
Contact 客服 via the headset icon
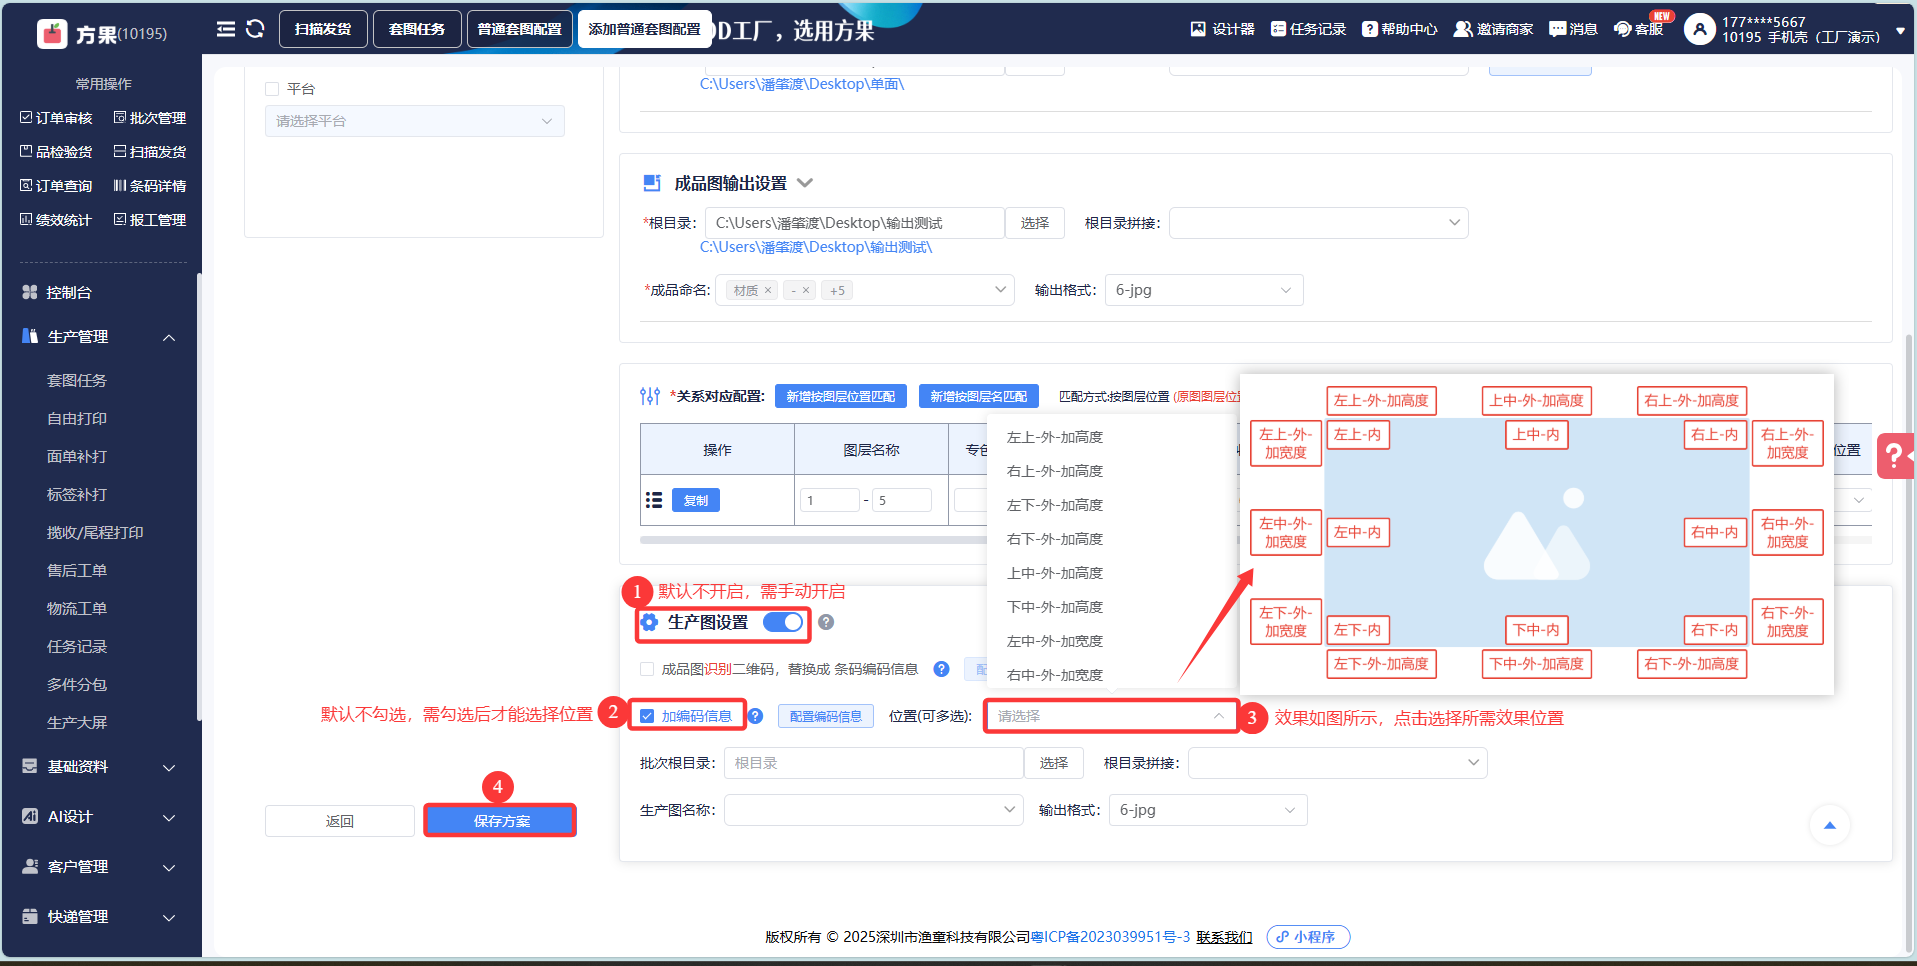(x=1623, y=29)
